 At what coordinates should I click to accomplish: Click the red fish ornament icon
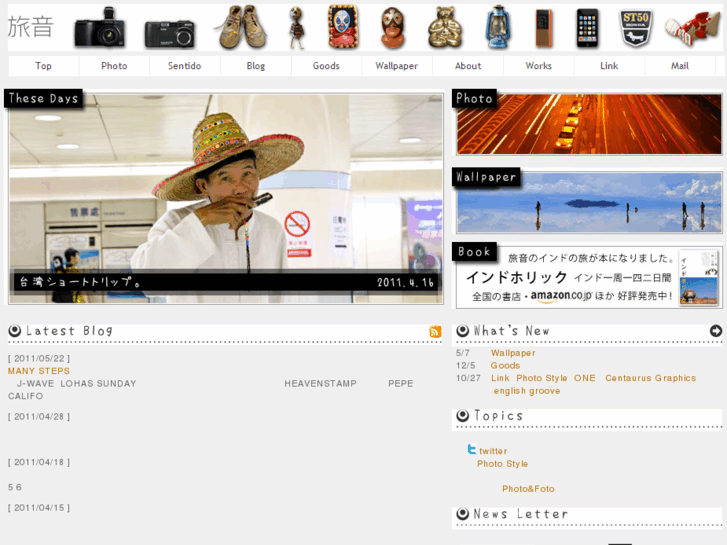[x=691, y=28]
